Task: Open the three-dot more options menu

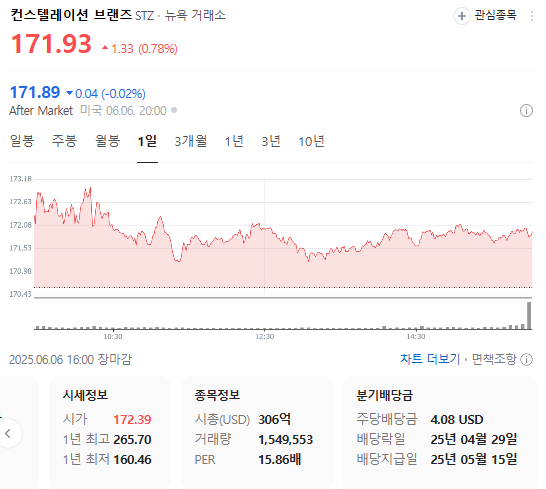Action: [x=531, y=16]
